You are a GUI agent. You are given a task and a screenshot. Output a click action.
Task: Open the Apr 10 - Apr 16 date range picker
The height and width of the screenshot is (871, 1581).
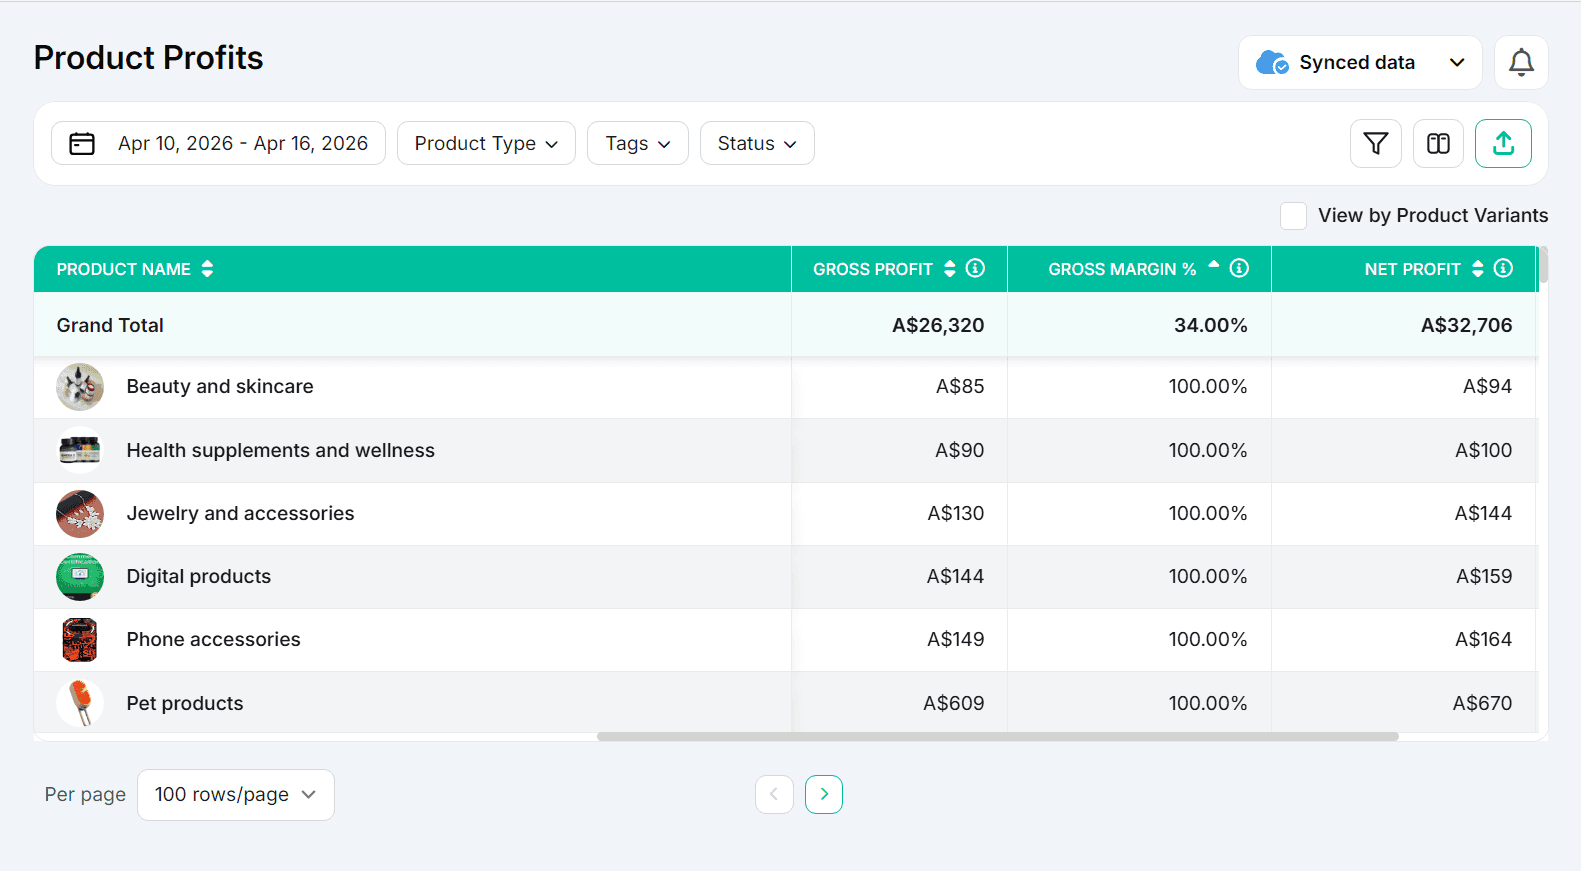218,144
